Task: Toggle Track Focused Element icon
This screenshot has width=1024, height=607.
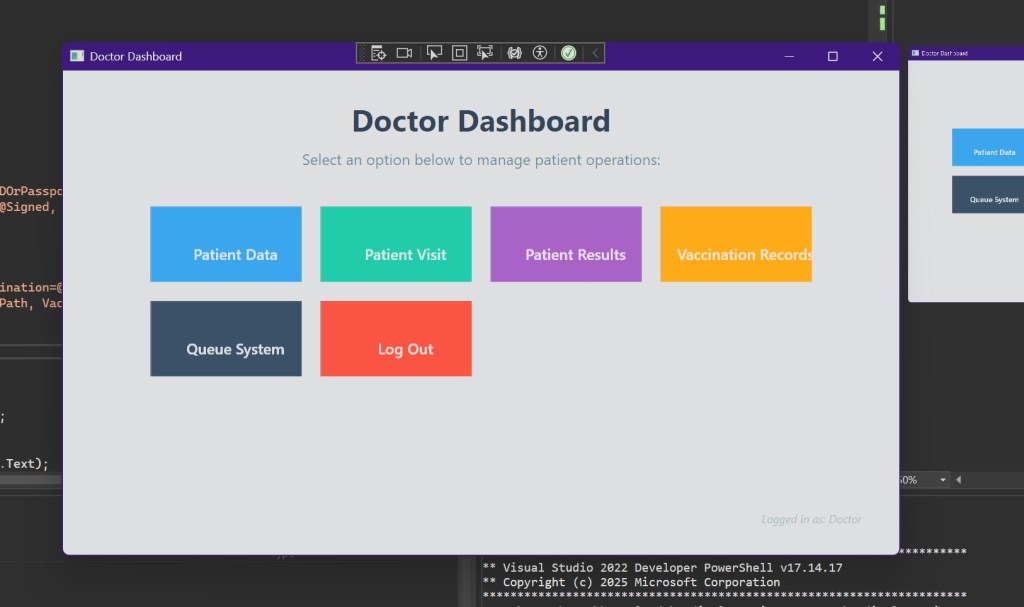Action: tap(485, 53)
